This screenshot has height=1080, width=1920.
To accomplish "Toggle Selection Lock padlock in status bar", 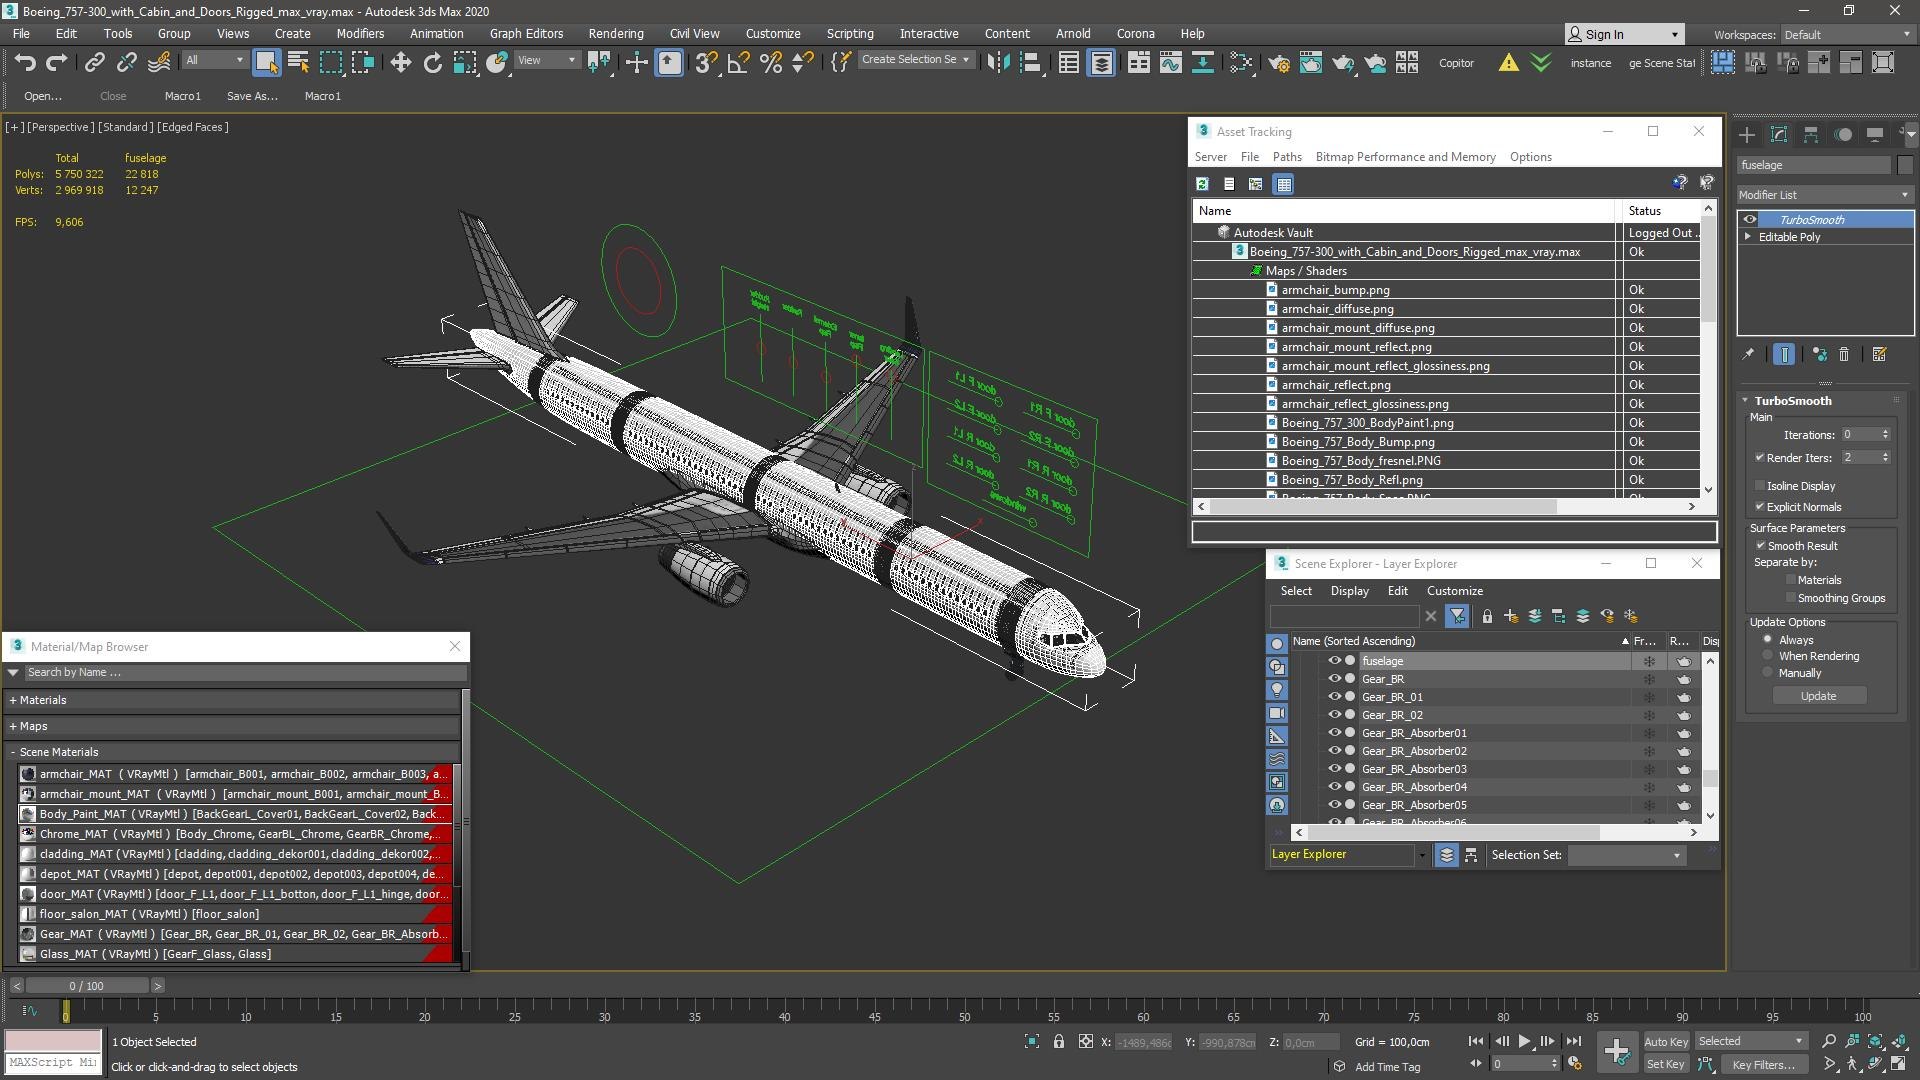I will point(1058,1041).
